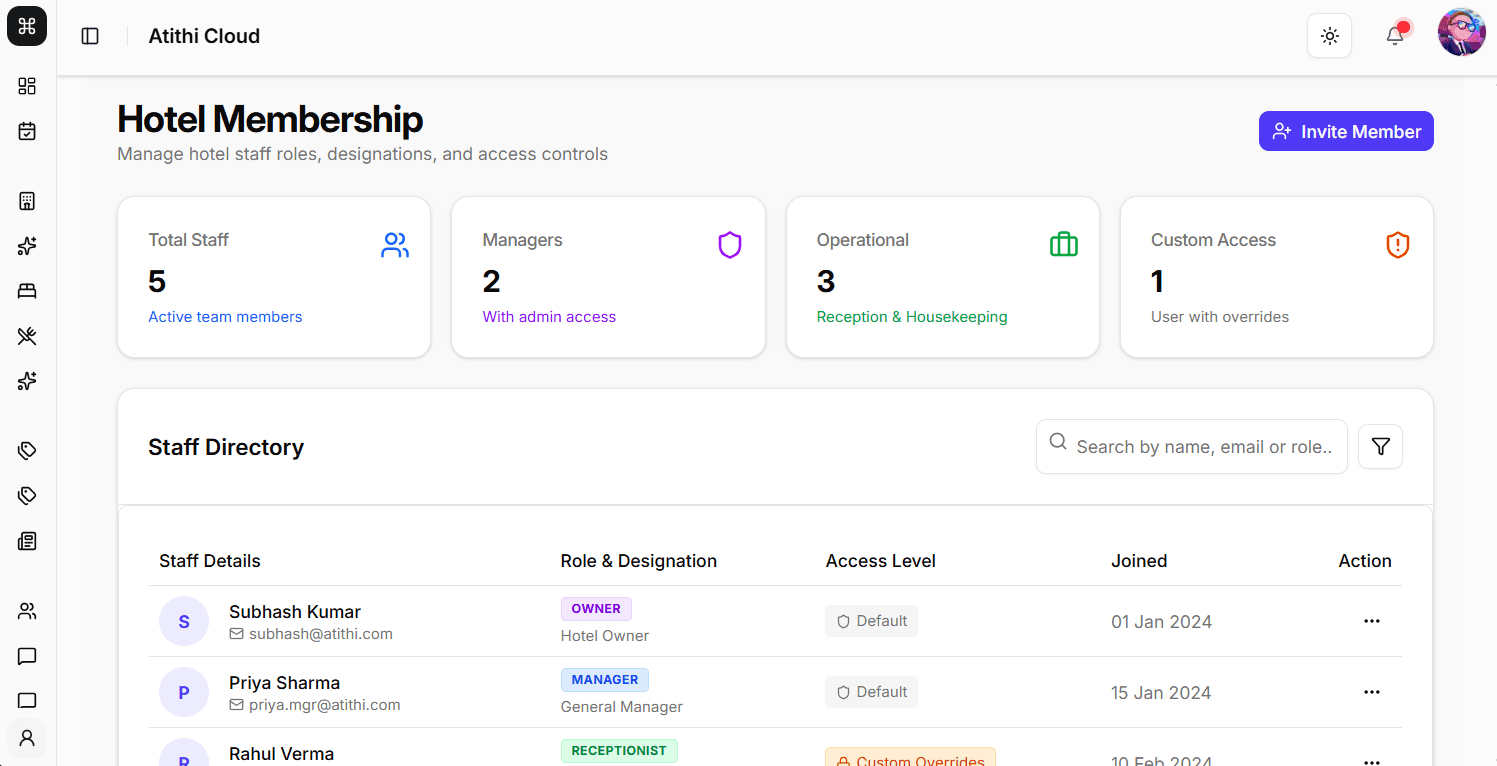Toggle the light/dark theme with the sun icon
The width and height of the screenshot is (1497, 766).
click(1329, 35)
